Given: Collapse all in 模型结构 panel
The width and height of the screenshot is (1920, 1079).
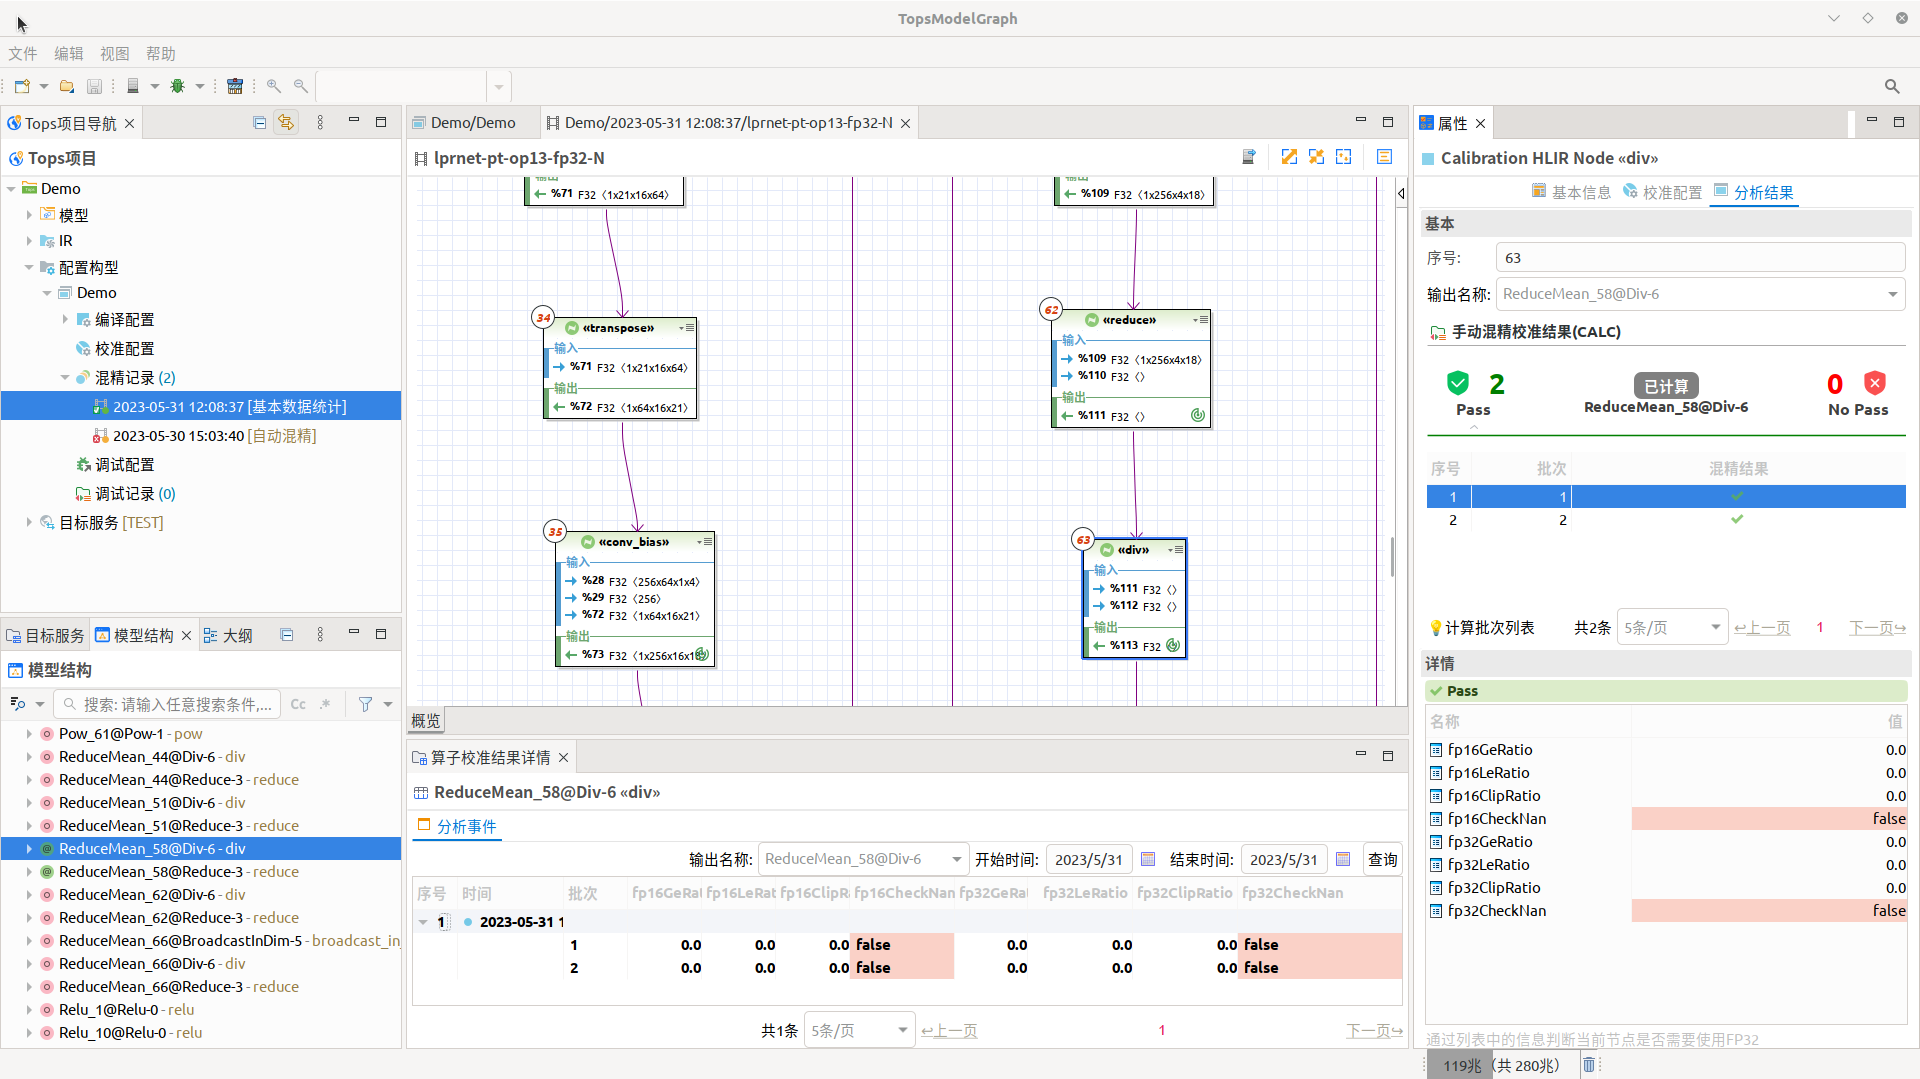Looking at the screenshot, I should coord(287,635).
